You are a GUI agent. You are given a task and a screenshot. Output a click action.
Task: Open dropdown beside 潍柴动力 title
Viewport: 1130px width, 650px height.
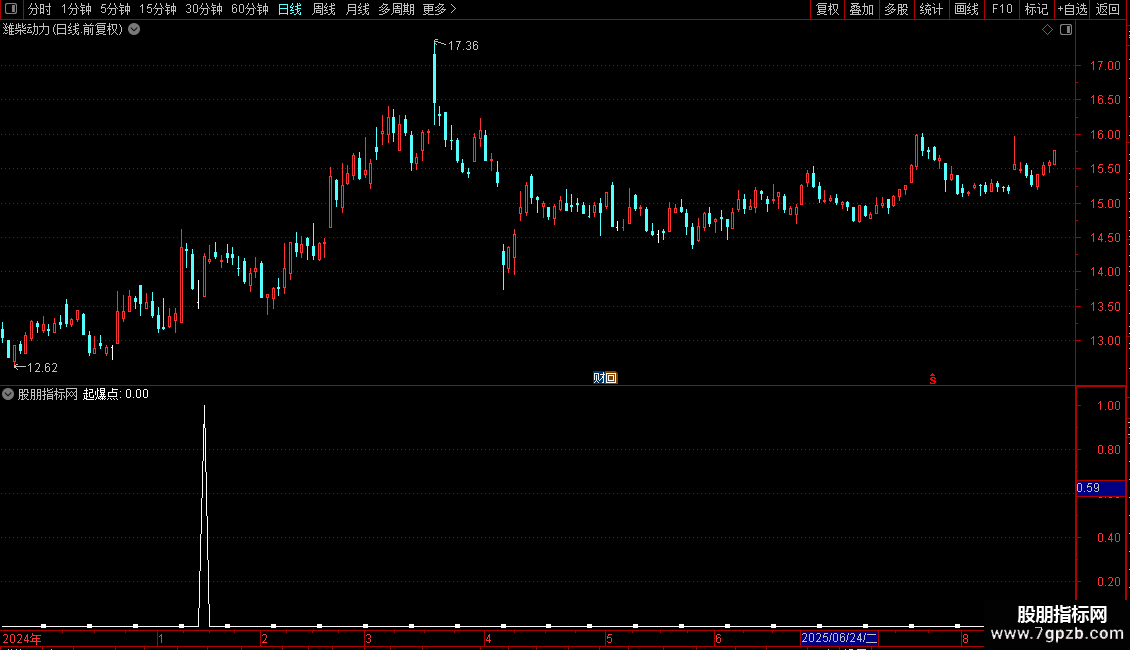coord(134,30)
